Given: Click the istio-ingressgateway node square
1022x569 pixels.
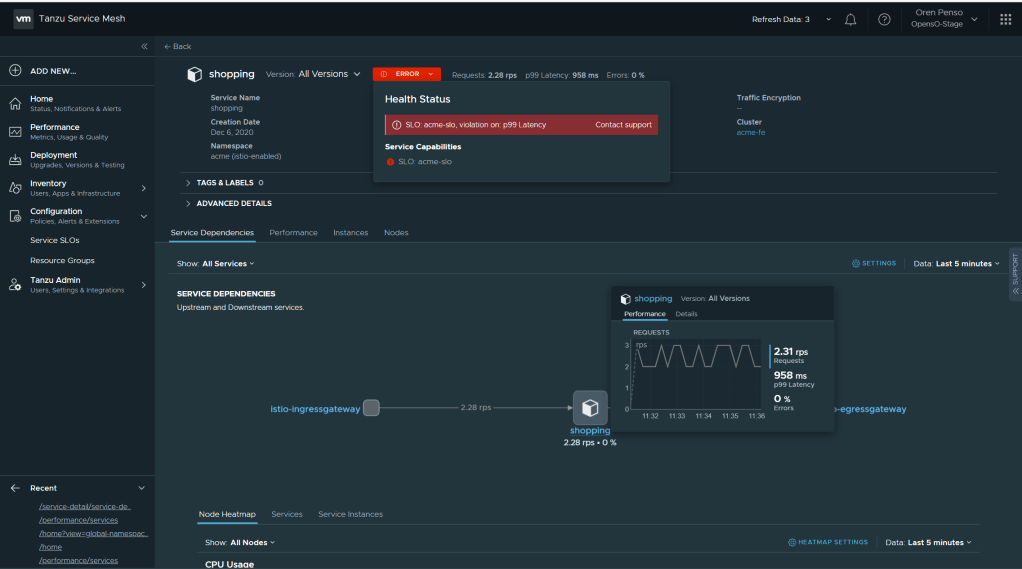Looking at the screenshot, I should [371, 408].
